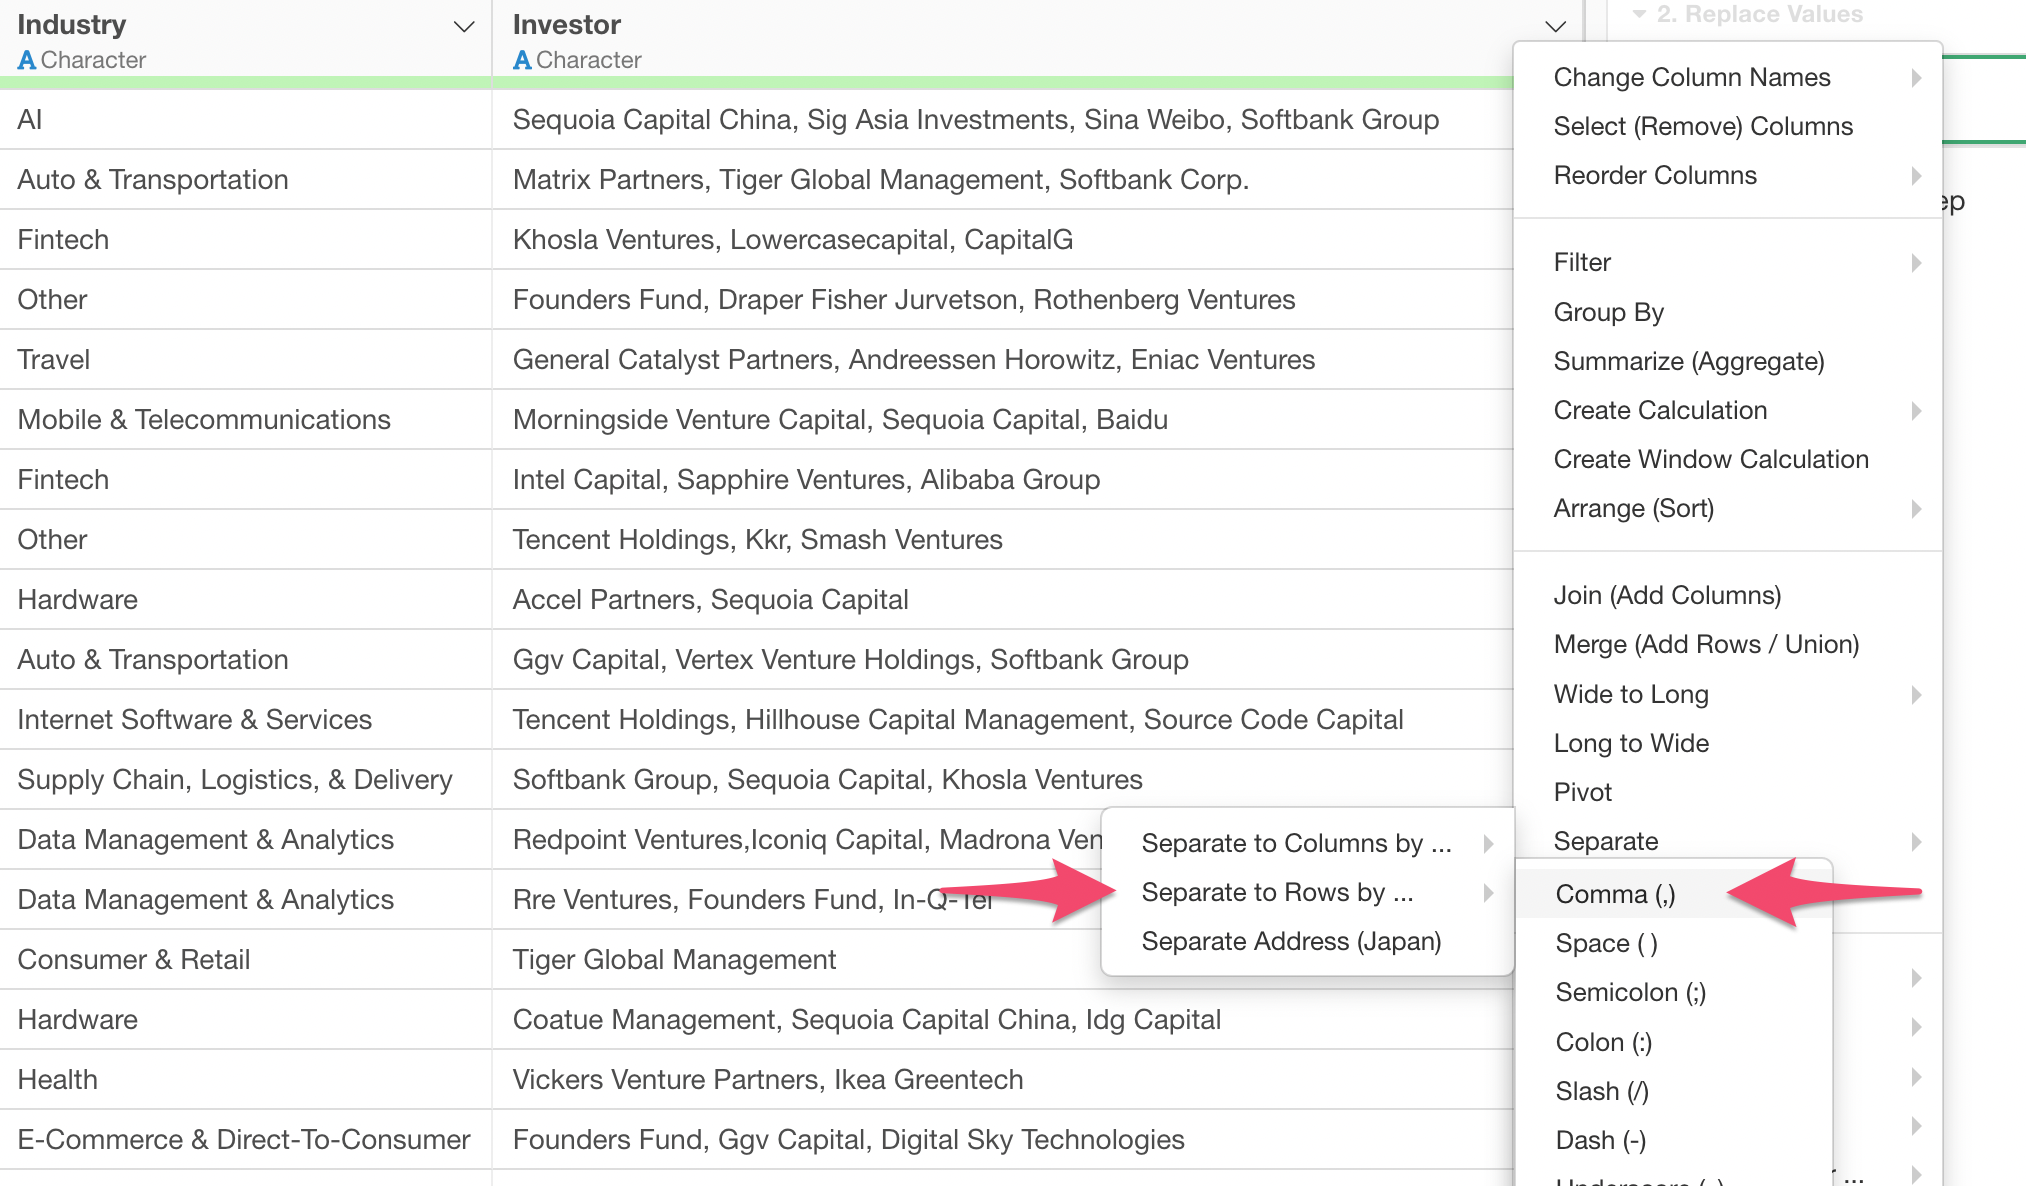Click the Character type icon under Industry

[27, 61]
